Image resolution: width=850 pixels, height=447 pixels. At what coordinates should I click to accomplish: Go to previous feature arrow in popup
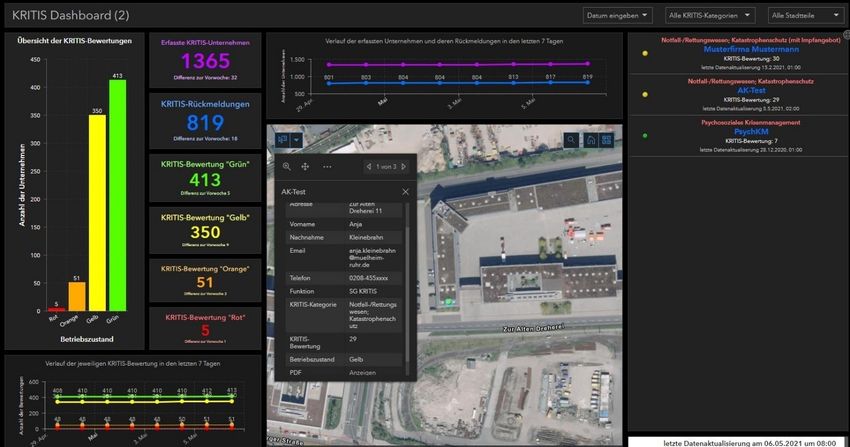click(369, 167)
